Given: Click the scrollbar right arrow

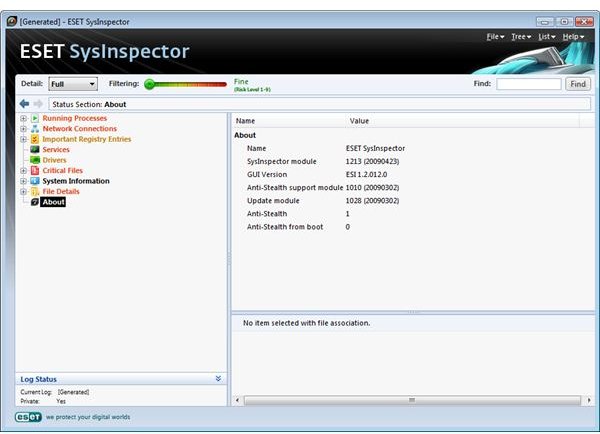Looking at the screenshot, I should (589, 400).
